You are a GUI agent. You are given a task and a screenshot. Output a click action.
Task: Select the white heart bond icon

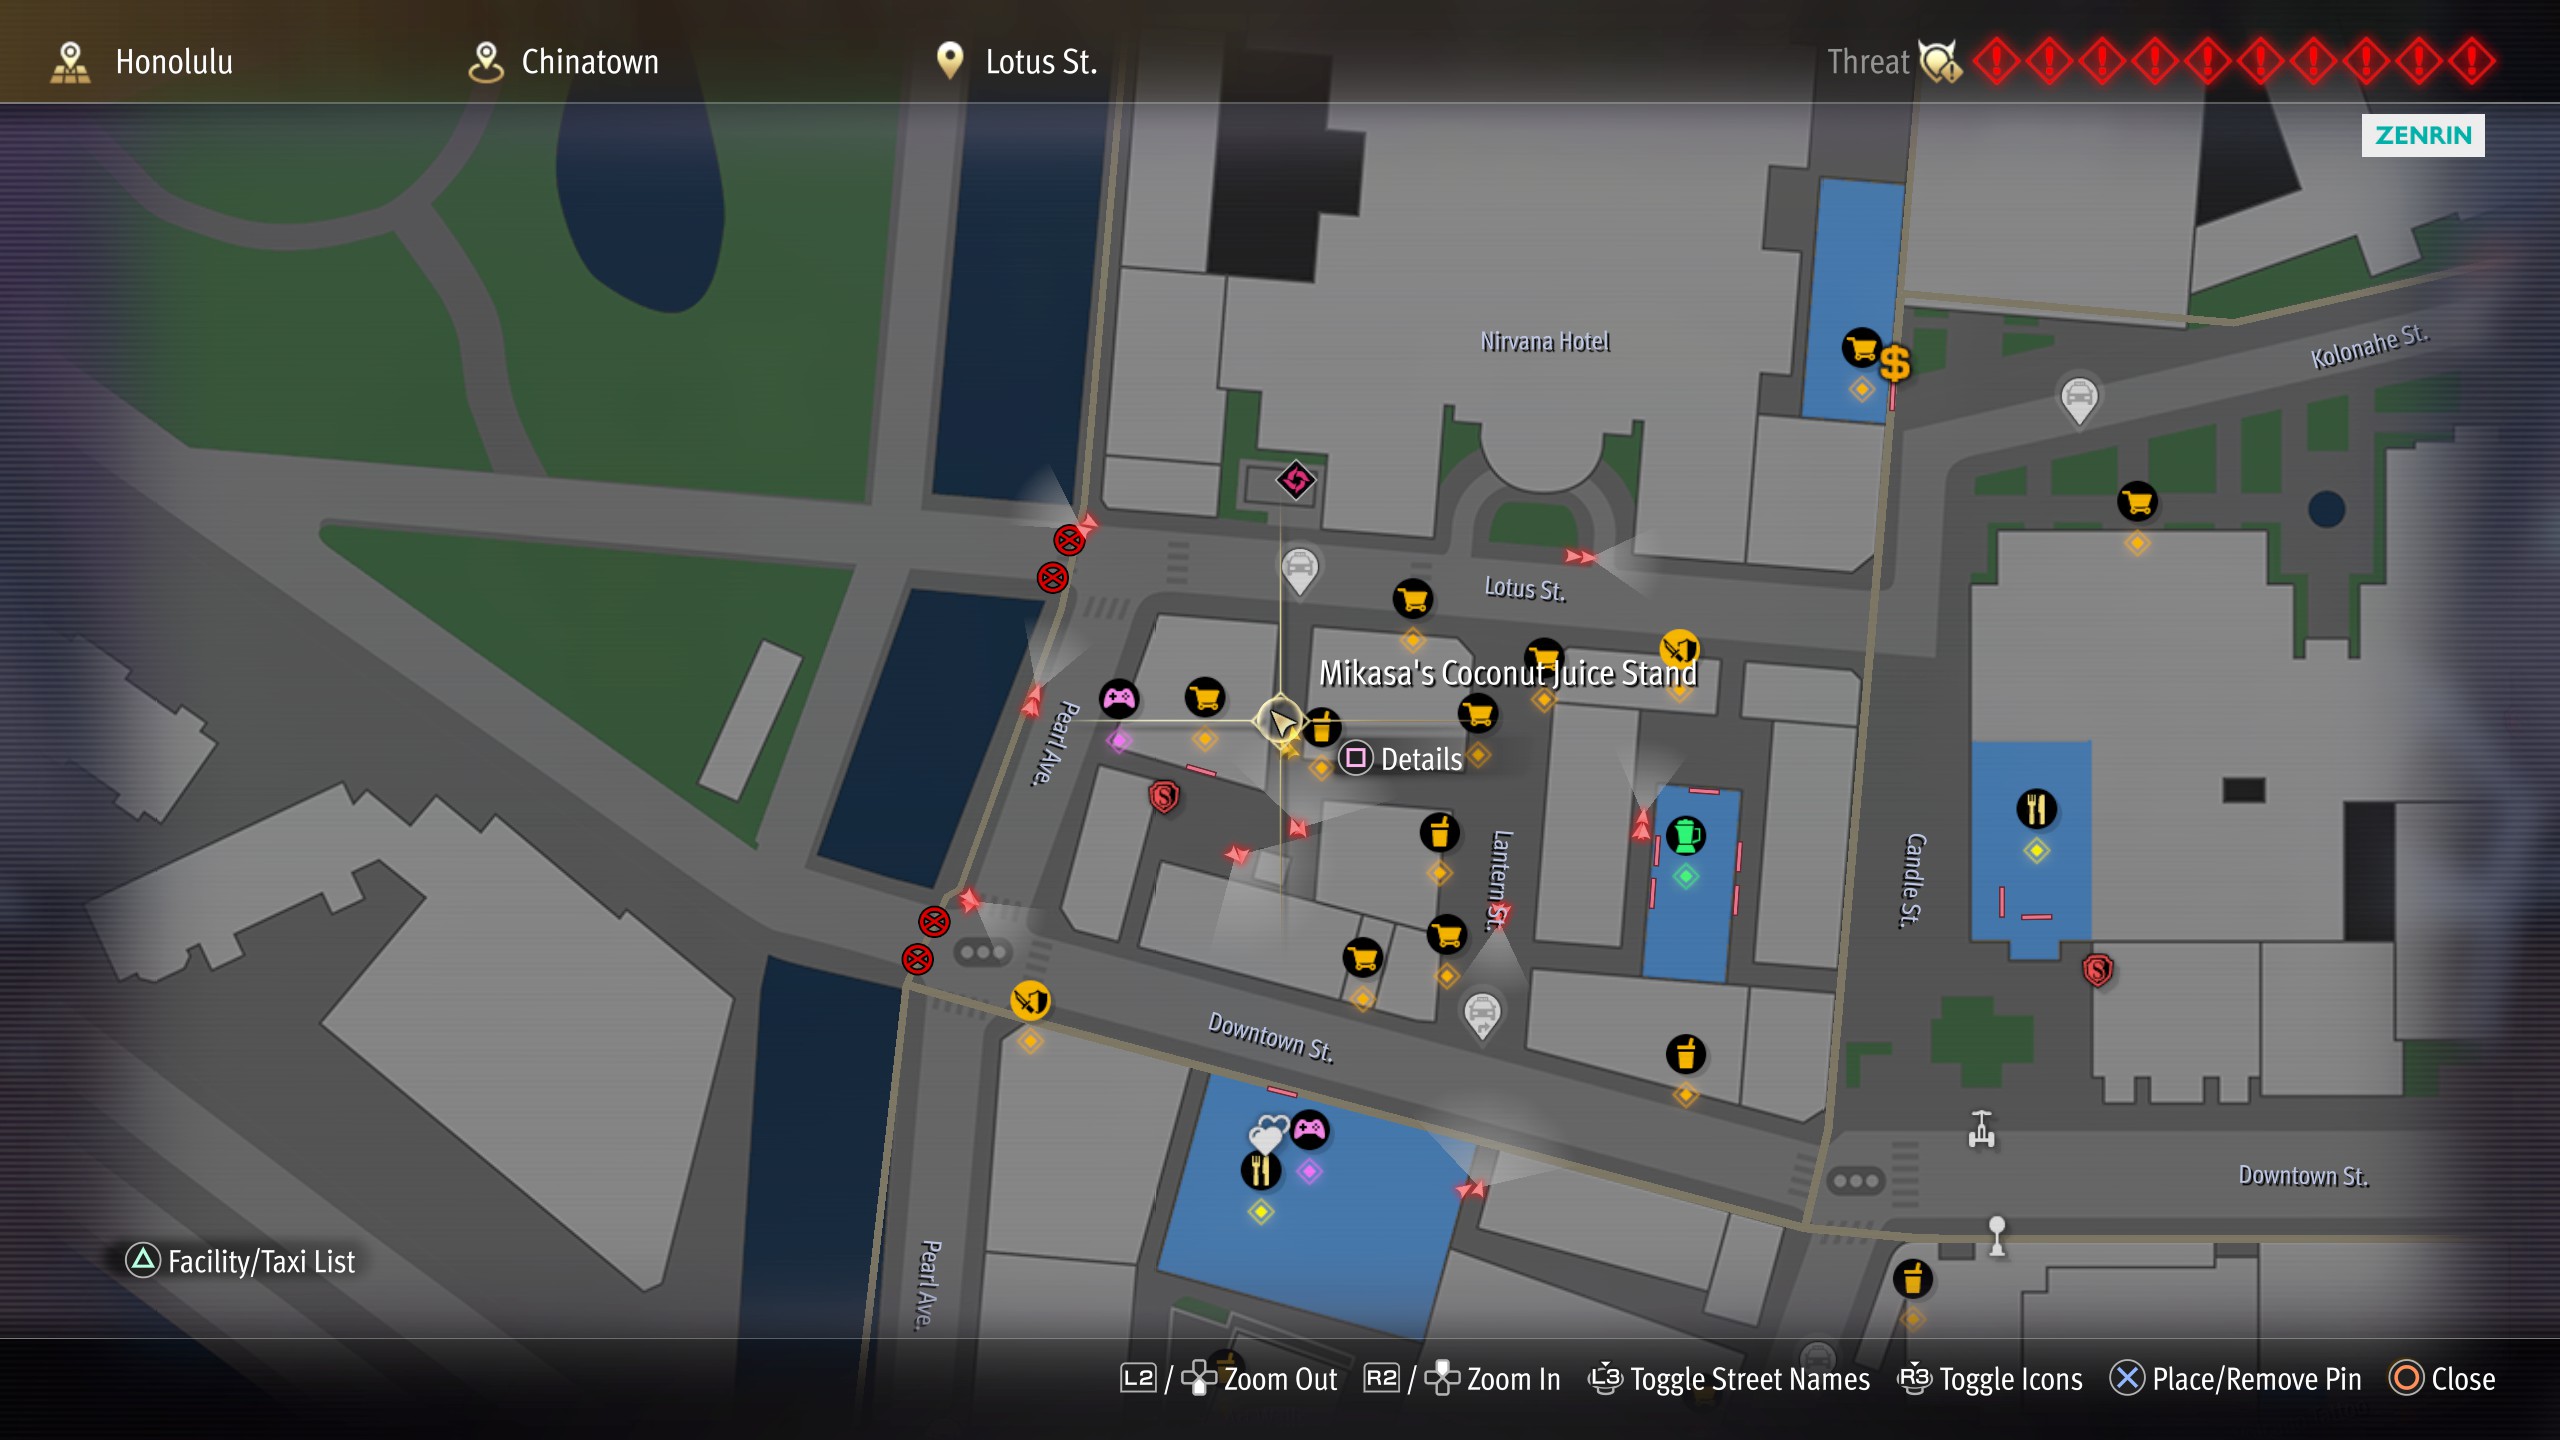[x=1268, y=1134]
